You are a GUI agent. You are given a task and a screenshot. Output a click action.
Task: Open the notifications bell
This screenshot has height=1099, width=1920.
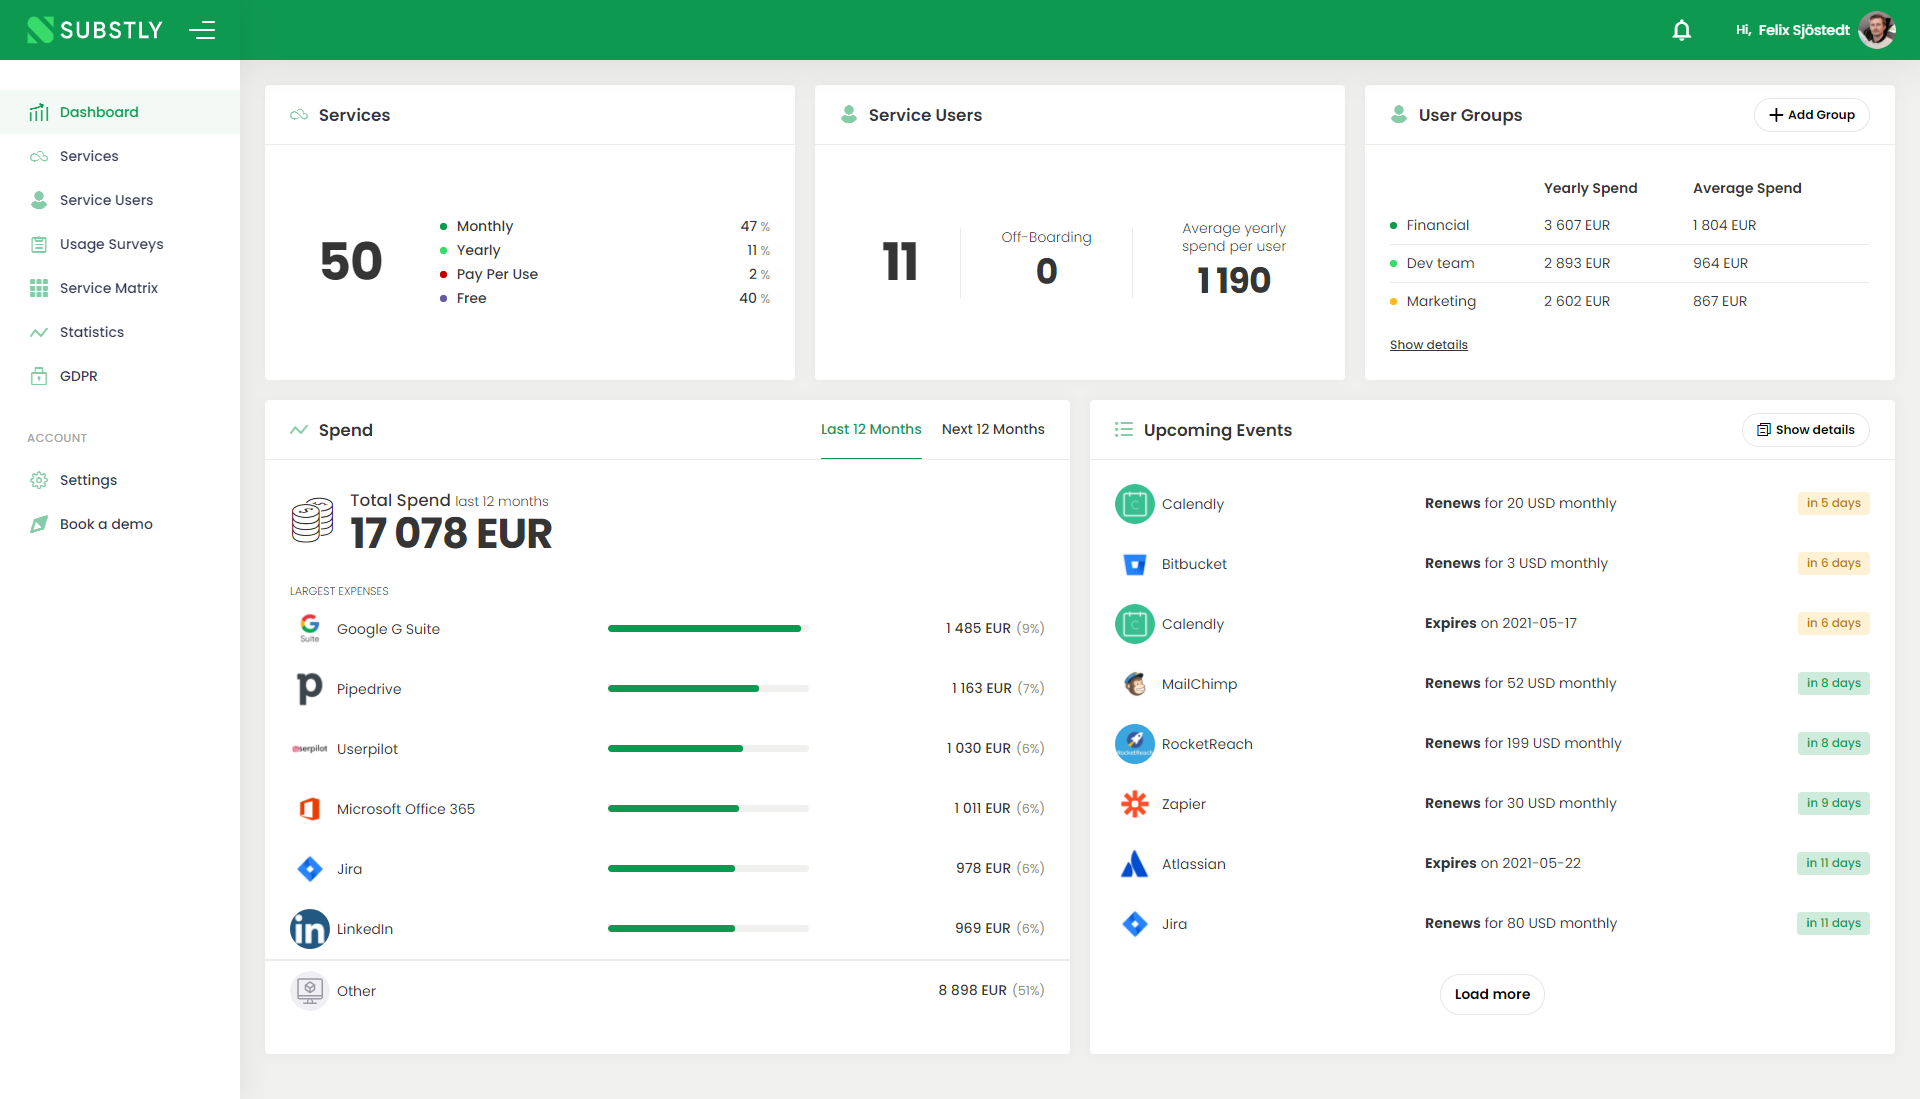point(1682,30)
